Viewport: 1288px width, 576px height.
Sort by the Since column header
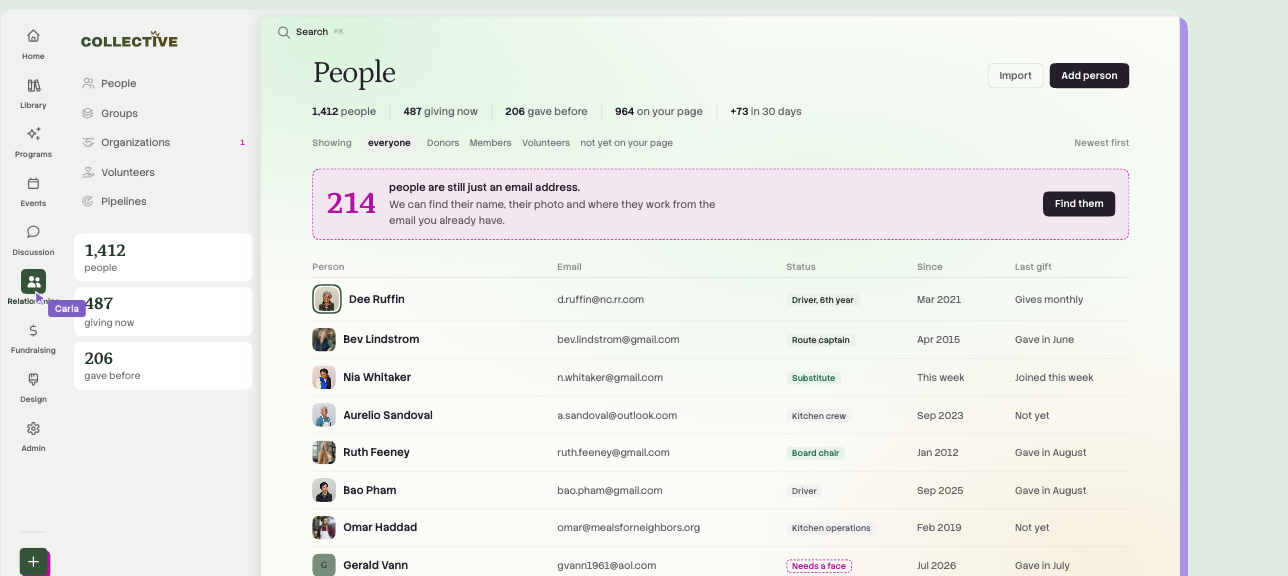(929, 267)
